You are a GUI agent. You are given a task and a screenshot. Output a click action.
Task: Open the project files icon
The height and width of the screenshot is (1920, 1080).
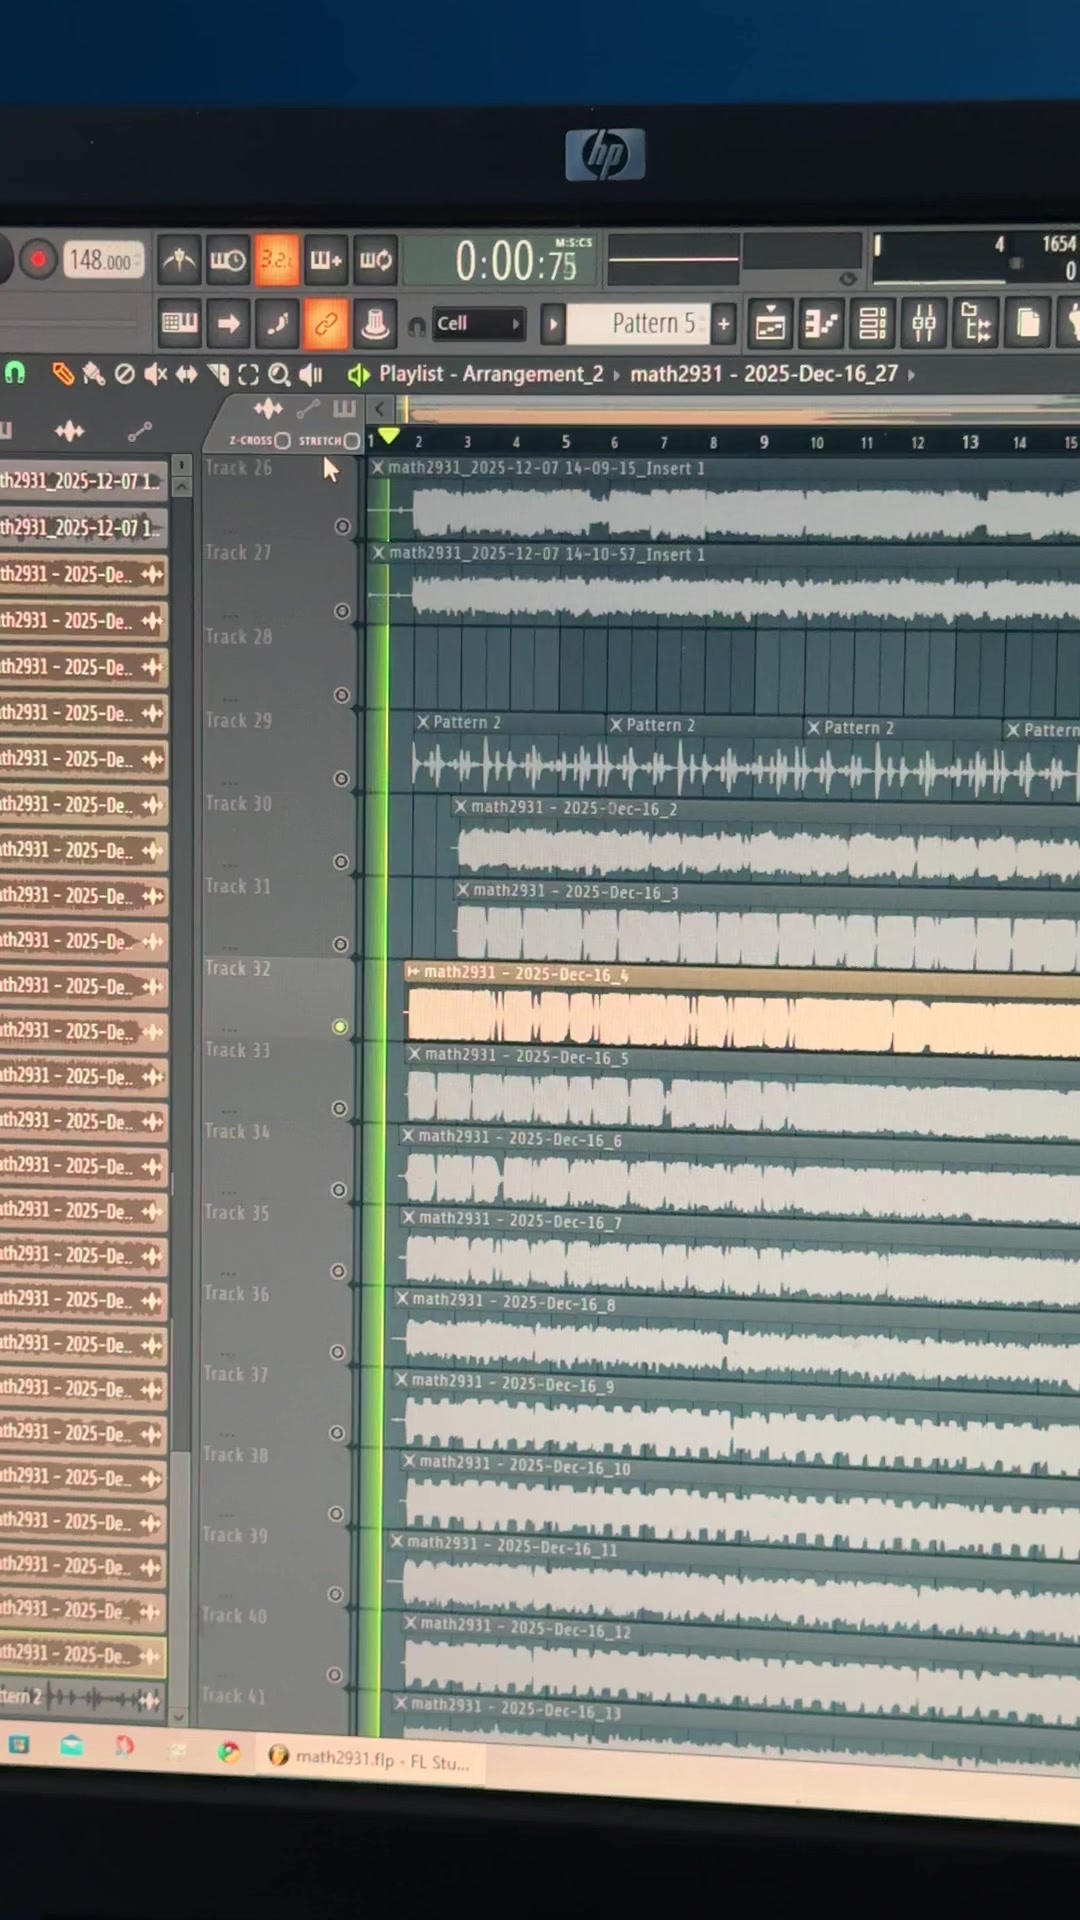[1027, 324]
